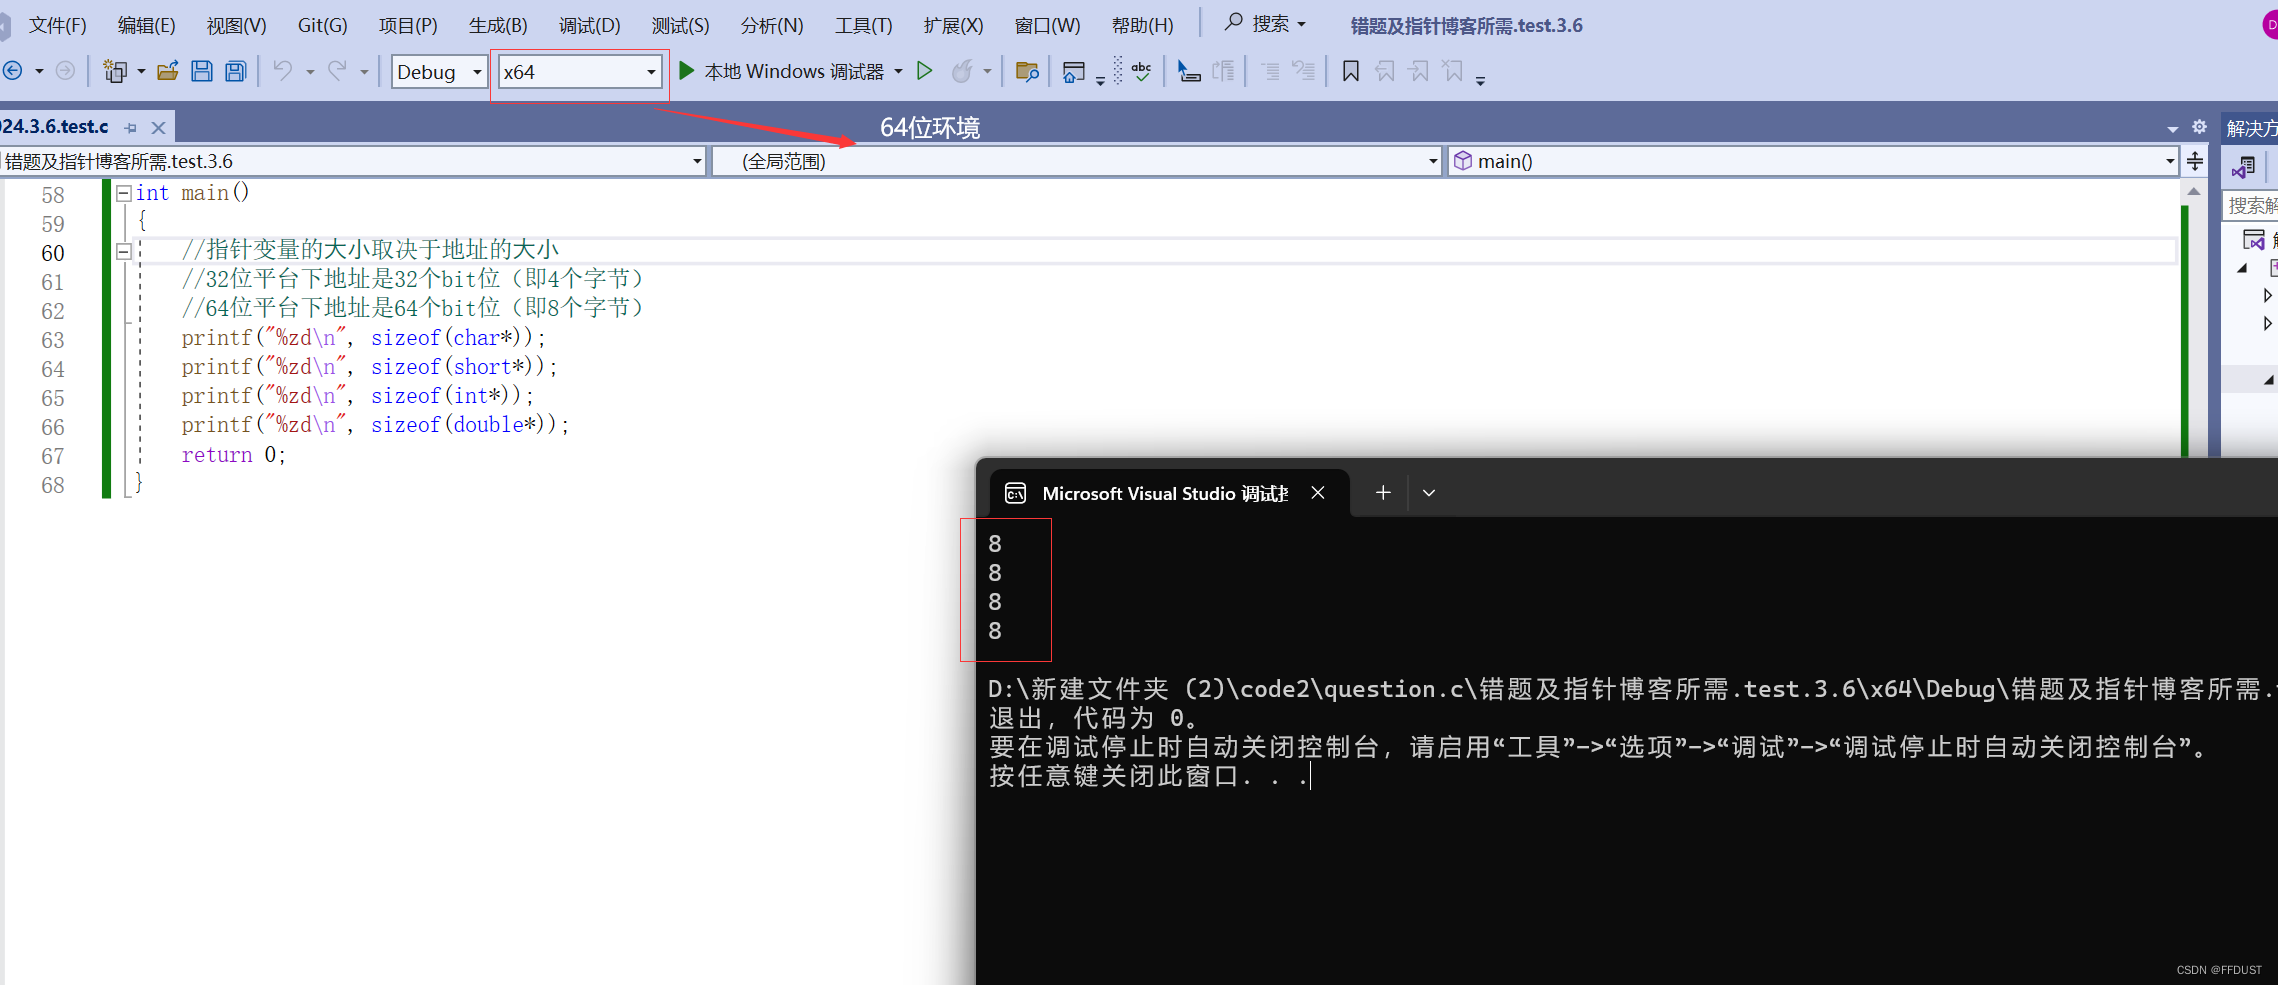Click the browser window toolbar icon
This screenshot has height=985, width=2278.
(x=1073, y=72)
